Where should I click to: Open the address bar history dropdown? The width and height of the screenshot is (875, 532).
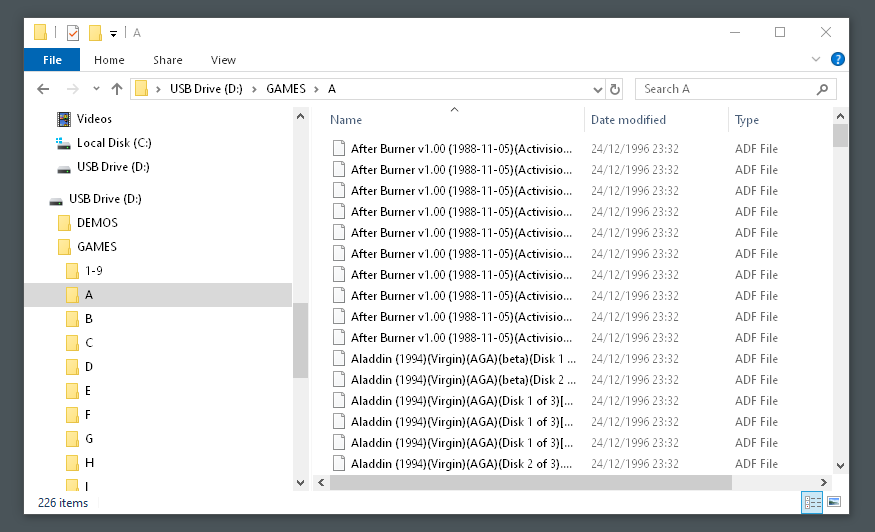(x=597, y=89)
